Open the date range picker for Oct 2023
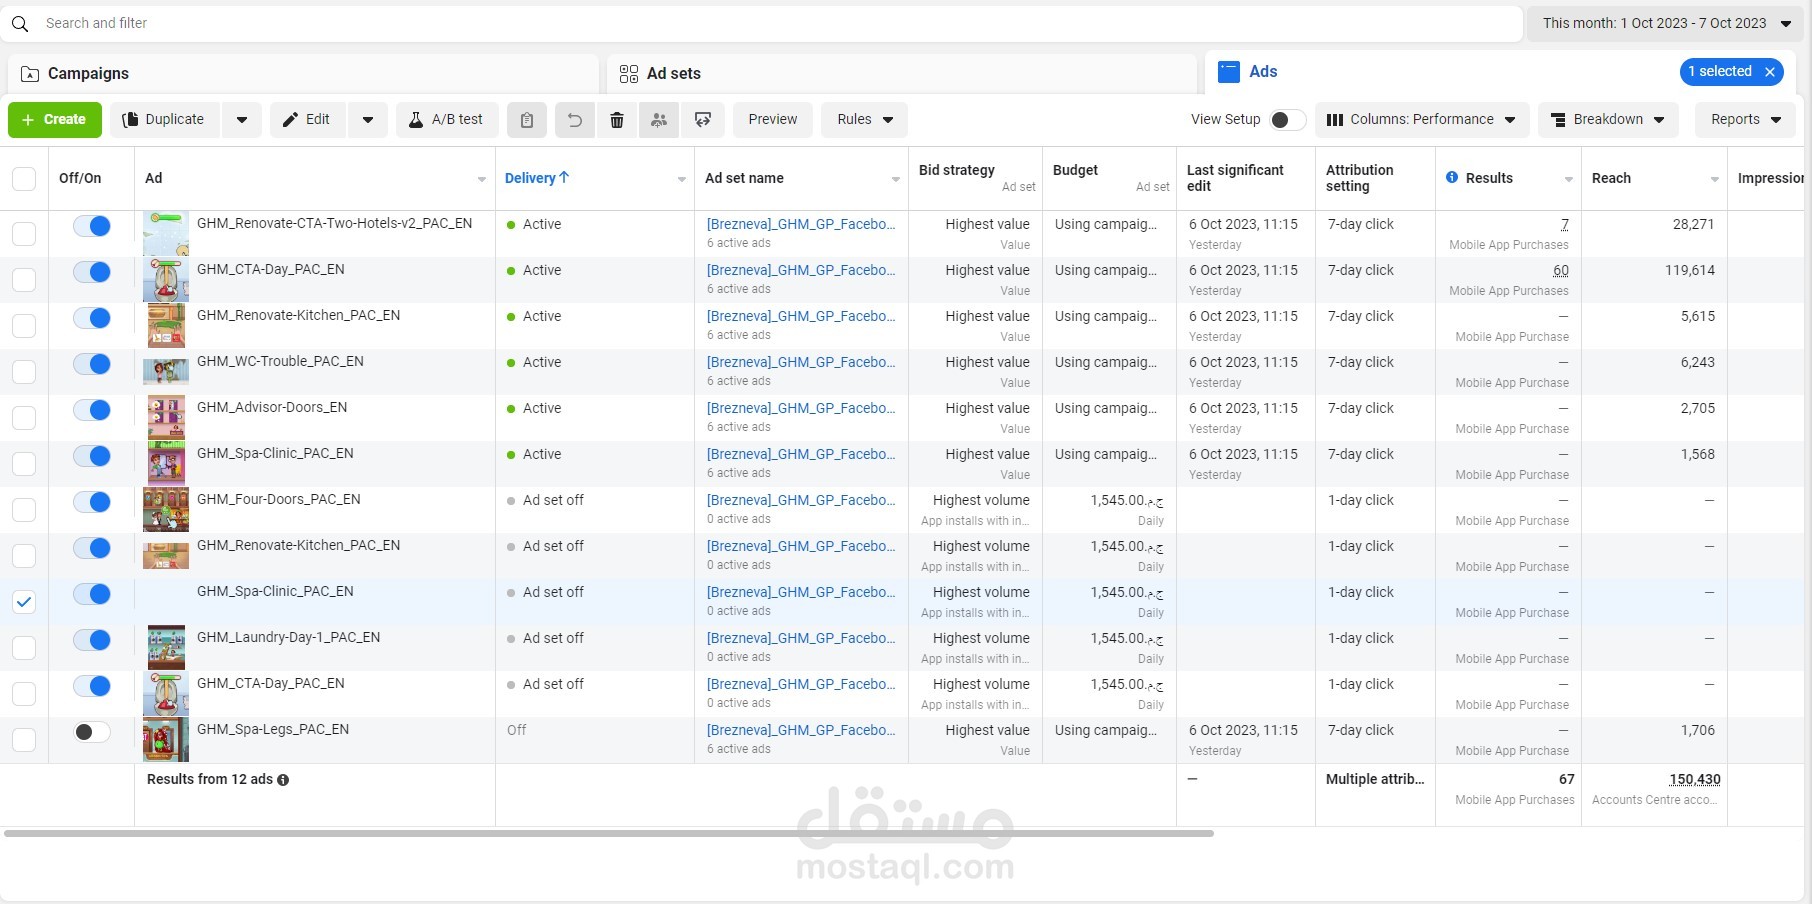Image resolution: width=1812 pixels, height=904 pixels. click(x=1665, y=23)
